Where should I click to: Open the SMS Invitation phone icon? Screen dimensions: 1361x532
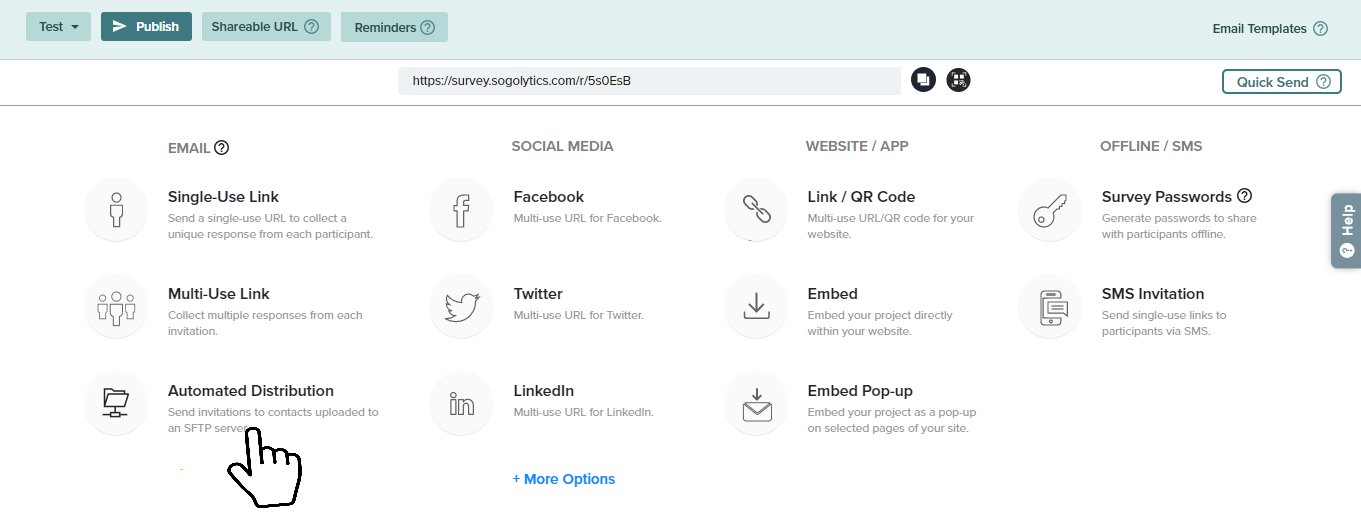pos(1049,307)
